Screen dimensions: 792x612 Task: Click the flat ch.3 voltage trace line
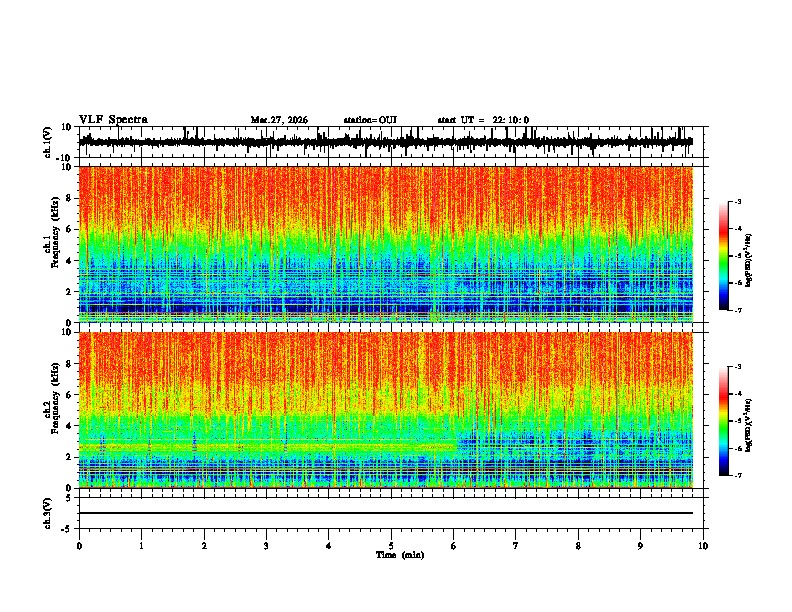[386, 513]
